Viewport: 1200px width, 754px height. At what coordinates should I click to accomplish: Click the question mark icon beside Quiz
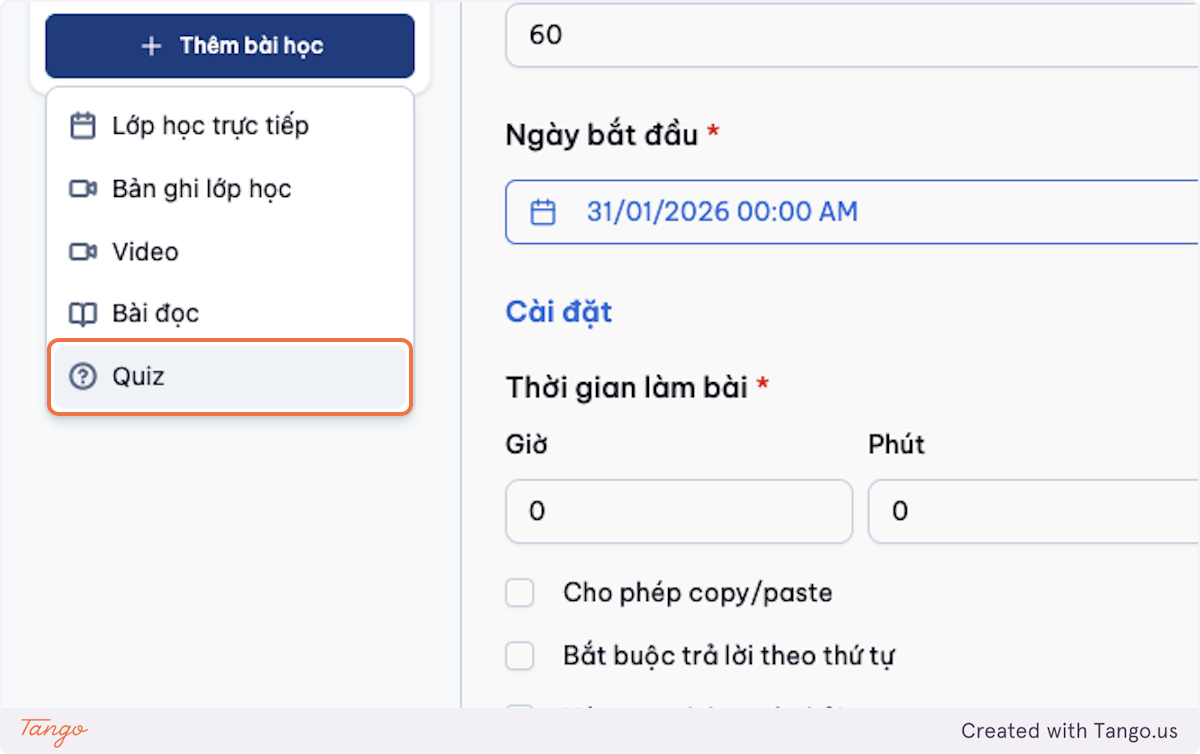click(82, 377)
